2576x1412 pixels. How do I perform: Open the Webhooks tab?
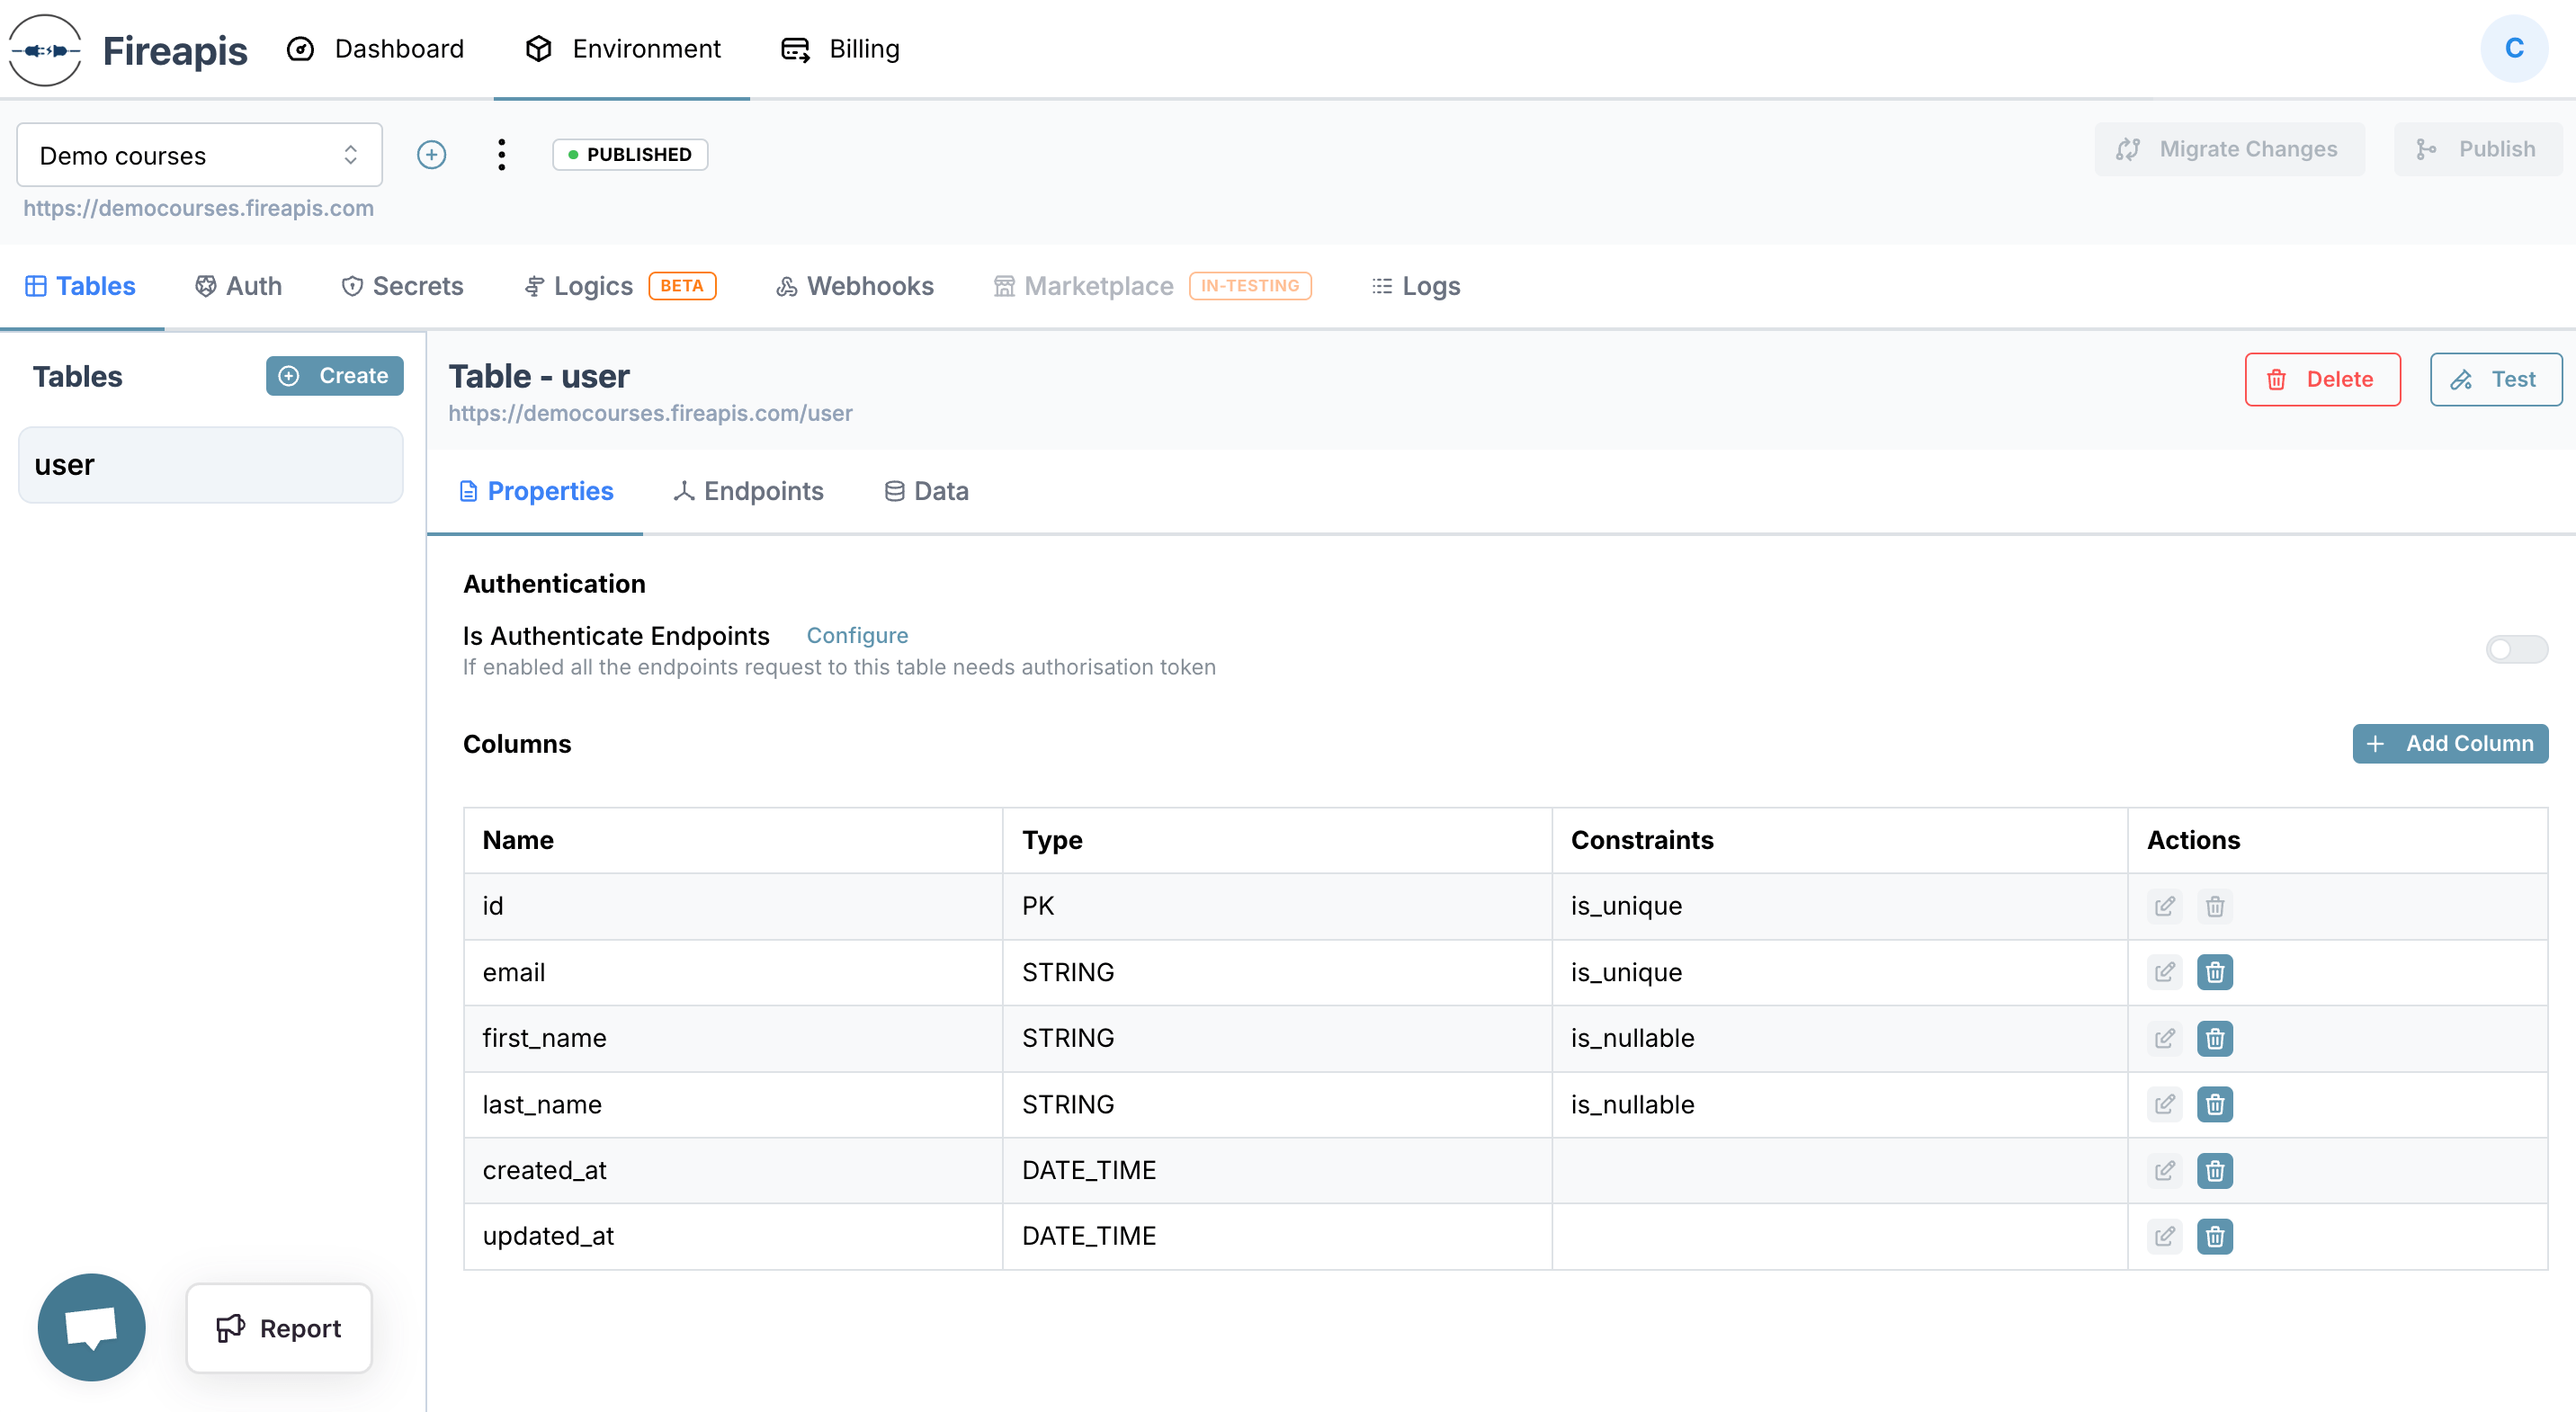(855, 286)
